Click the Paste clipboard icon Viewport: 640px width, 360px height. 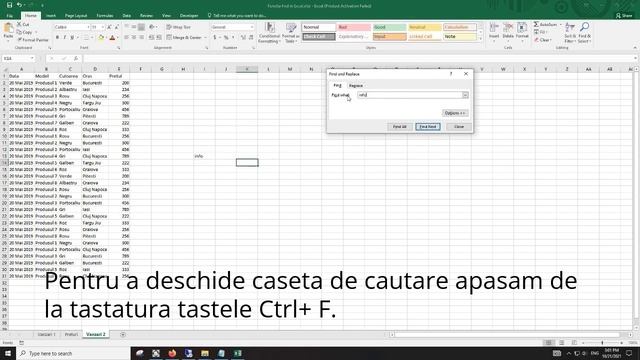(8, 29)
